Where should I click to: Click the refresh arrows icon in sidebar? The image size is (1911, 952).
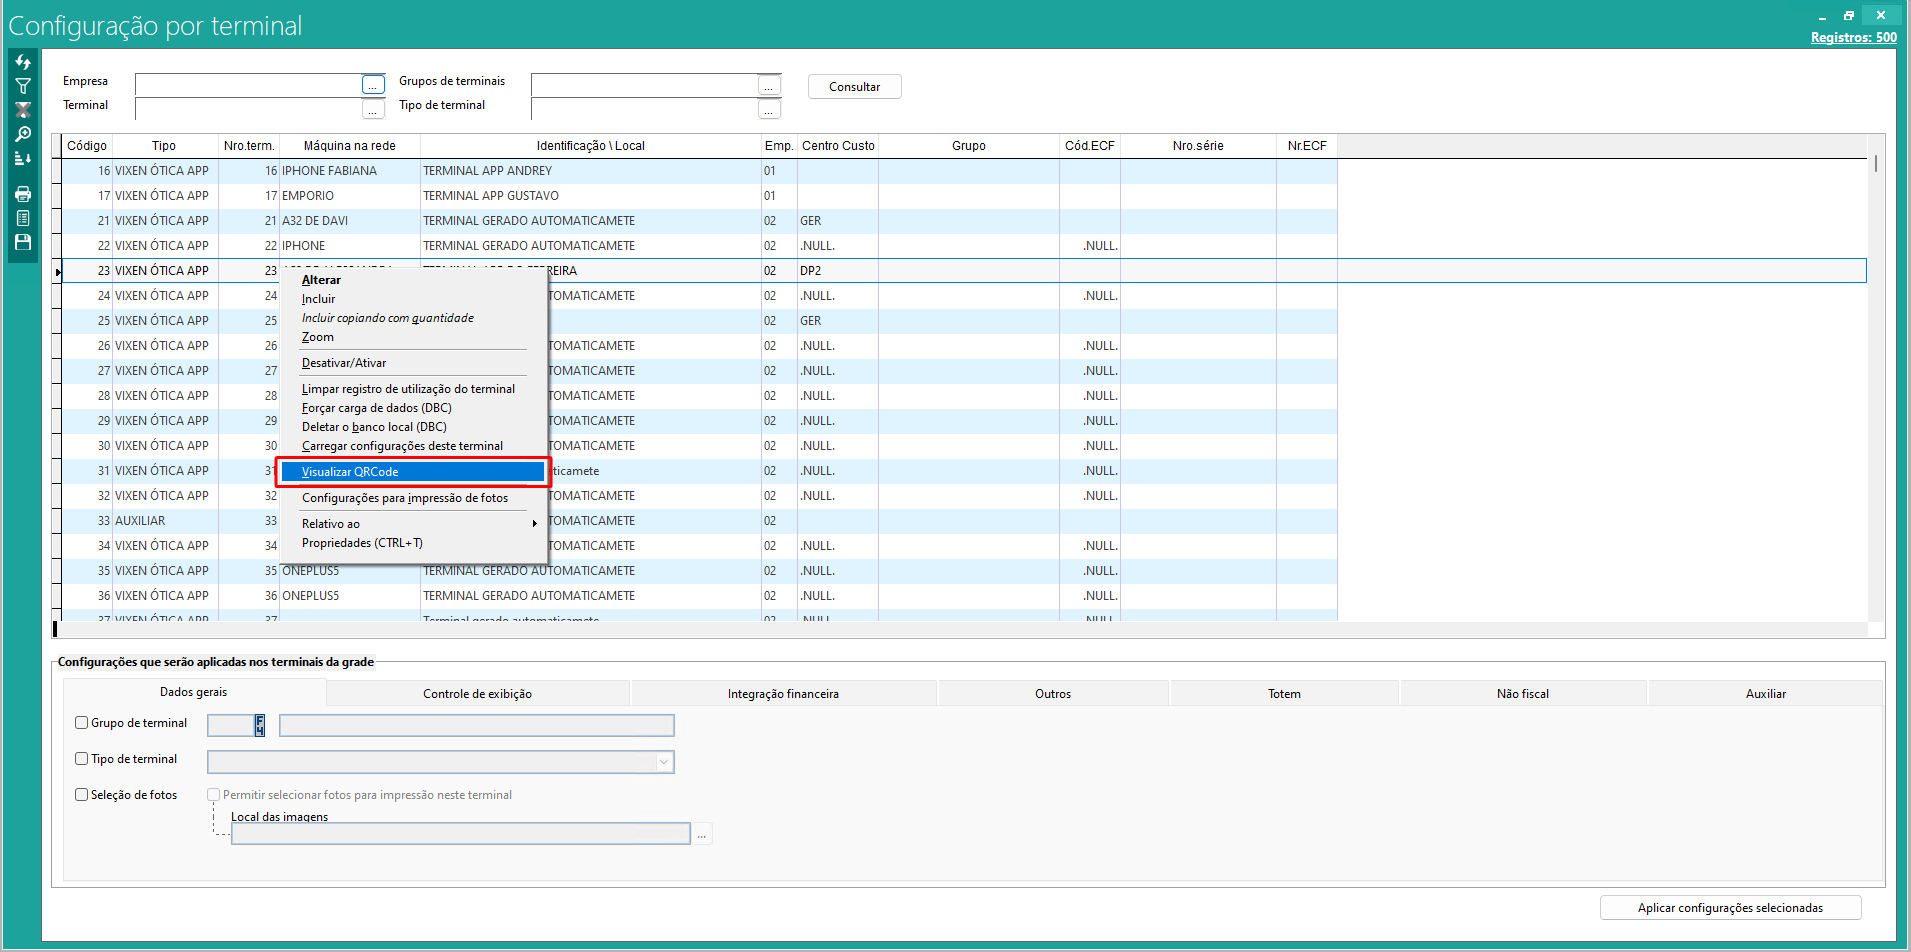pyautogui.click(x=23, y=62)
